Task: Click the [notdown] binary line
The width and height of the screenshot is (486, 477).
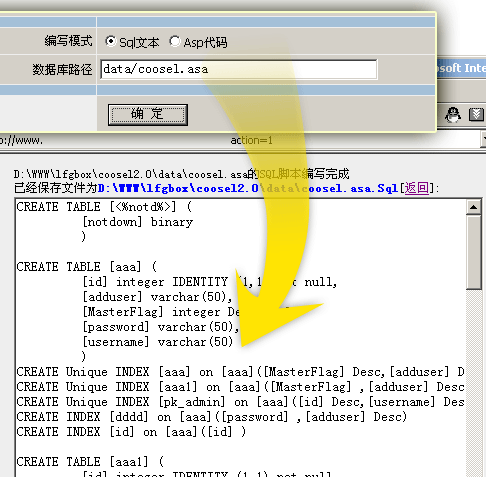Action: point(138,222)
